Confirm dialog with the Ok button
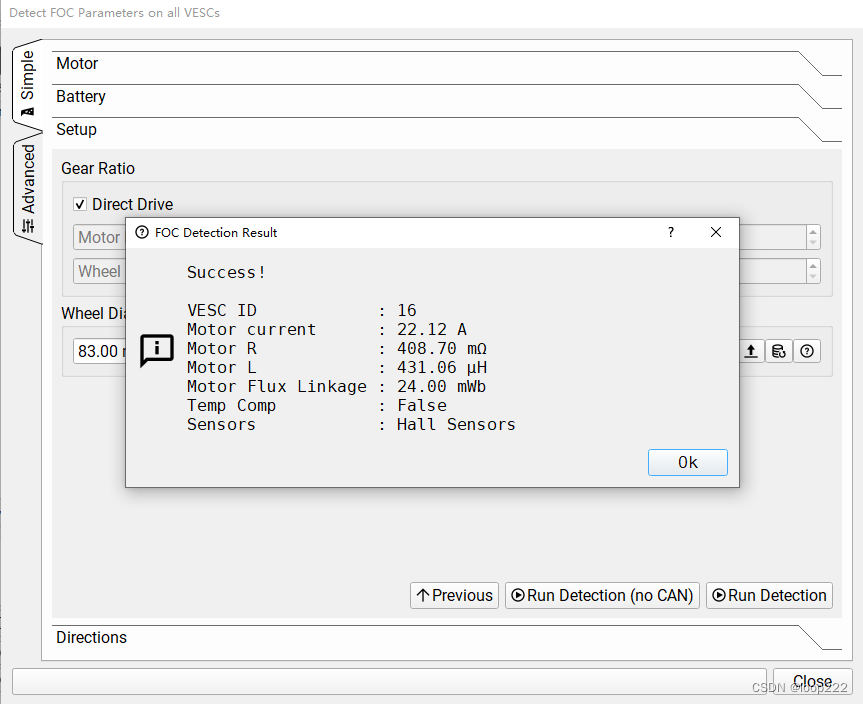 687,462
